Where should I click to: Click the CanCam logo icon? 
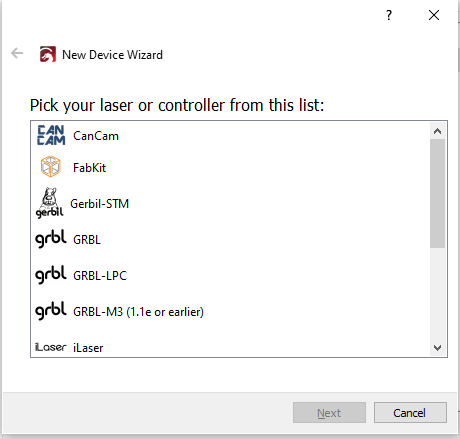click(x=51, y=135)
